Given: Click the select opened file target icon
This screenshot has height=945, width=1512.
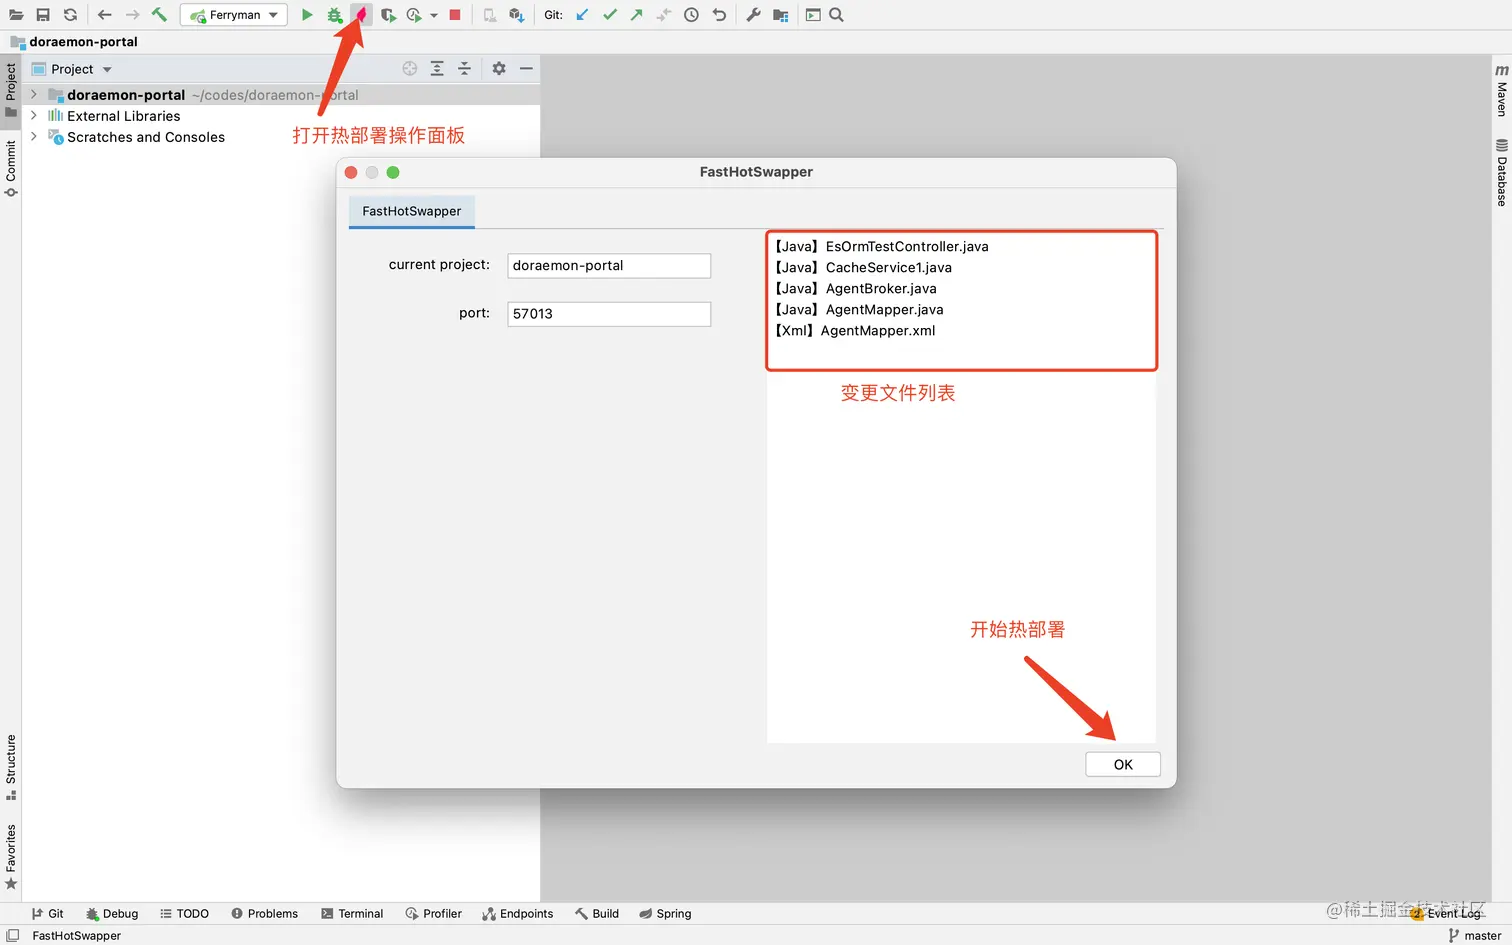Looking at the screenshot, I should (410, 68).
